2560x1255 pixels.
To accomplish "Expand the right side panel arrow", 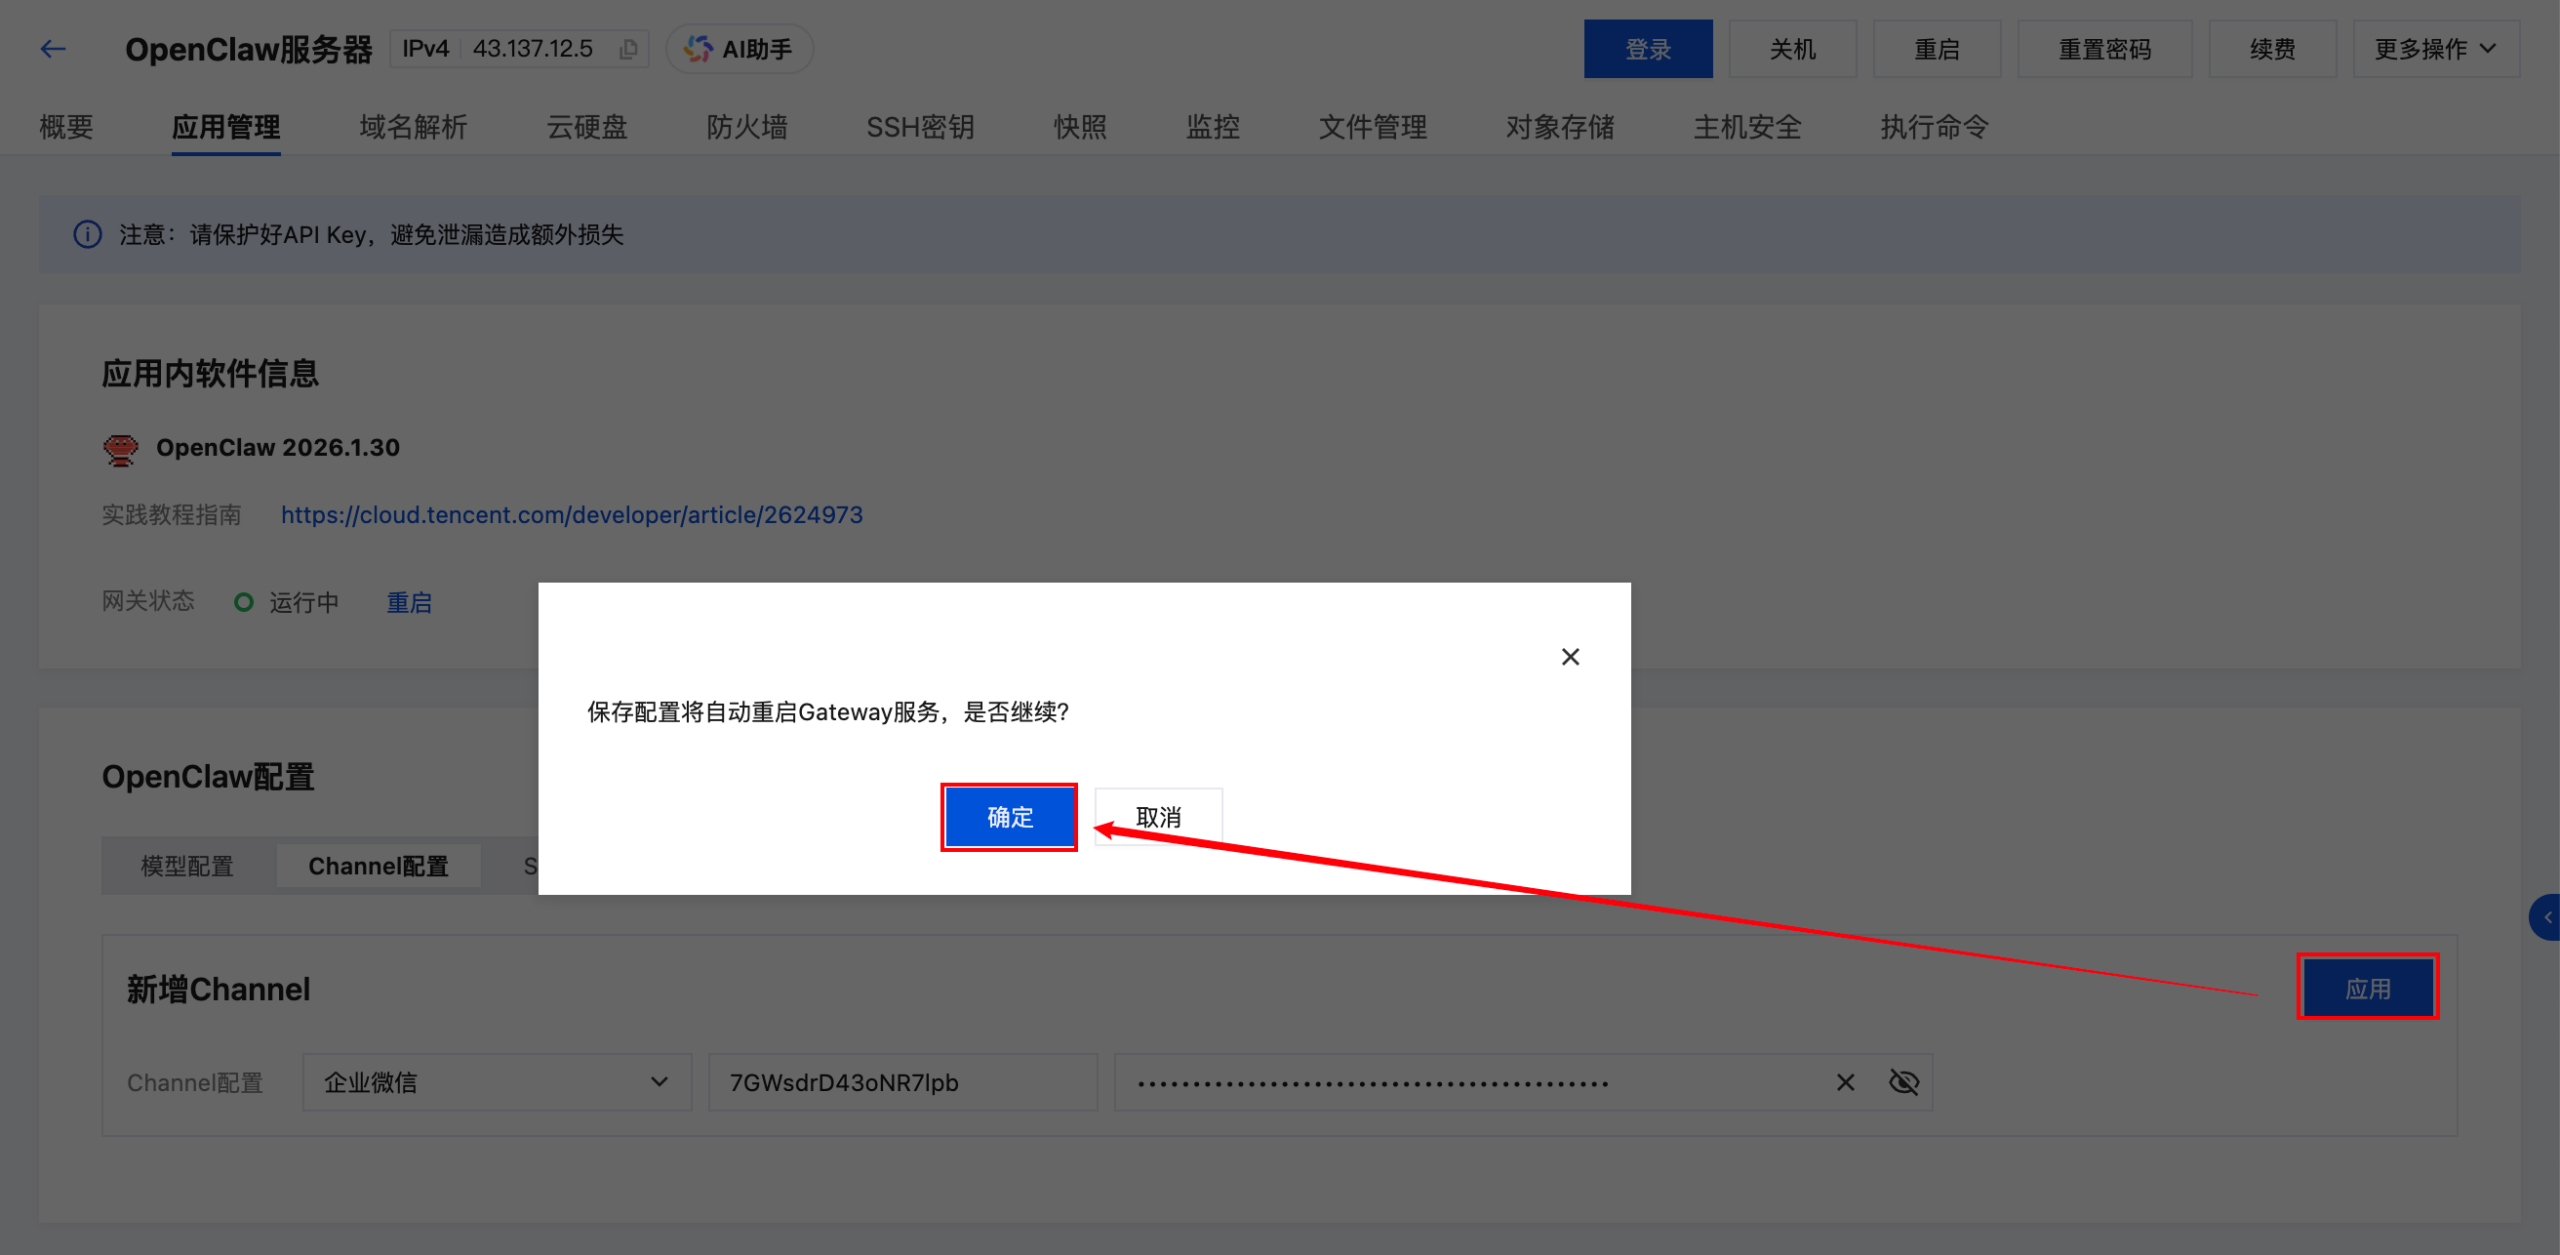I will click(x=2546, y=917).
